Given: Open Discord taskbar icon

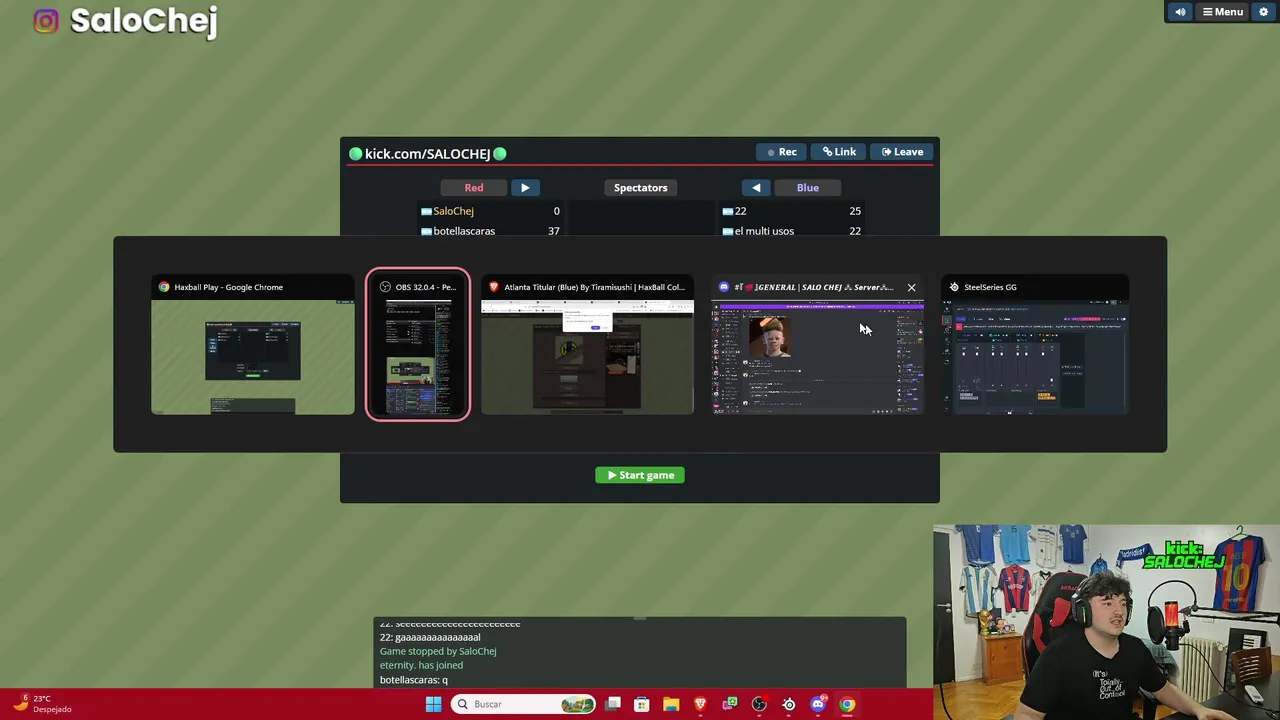Looking at the screenshot, I should [818, 704].
